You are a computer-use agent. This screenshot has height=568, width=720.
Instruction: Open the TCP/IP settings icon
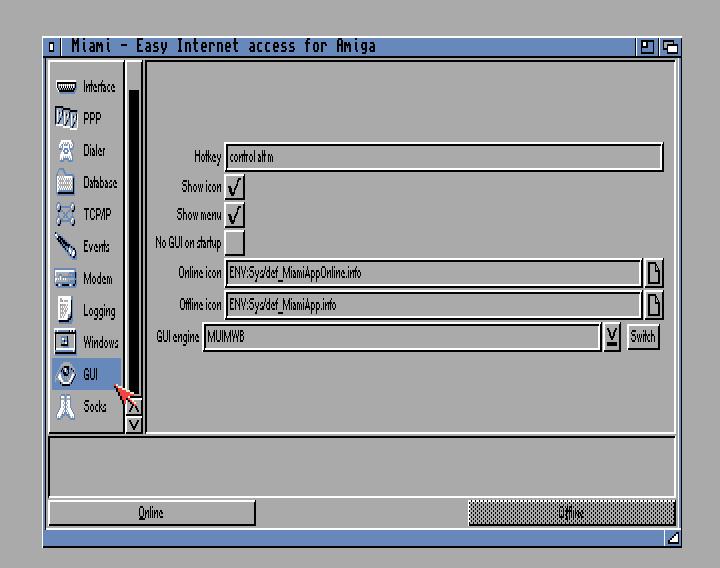tap(66, 215)
